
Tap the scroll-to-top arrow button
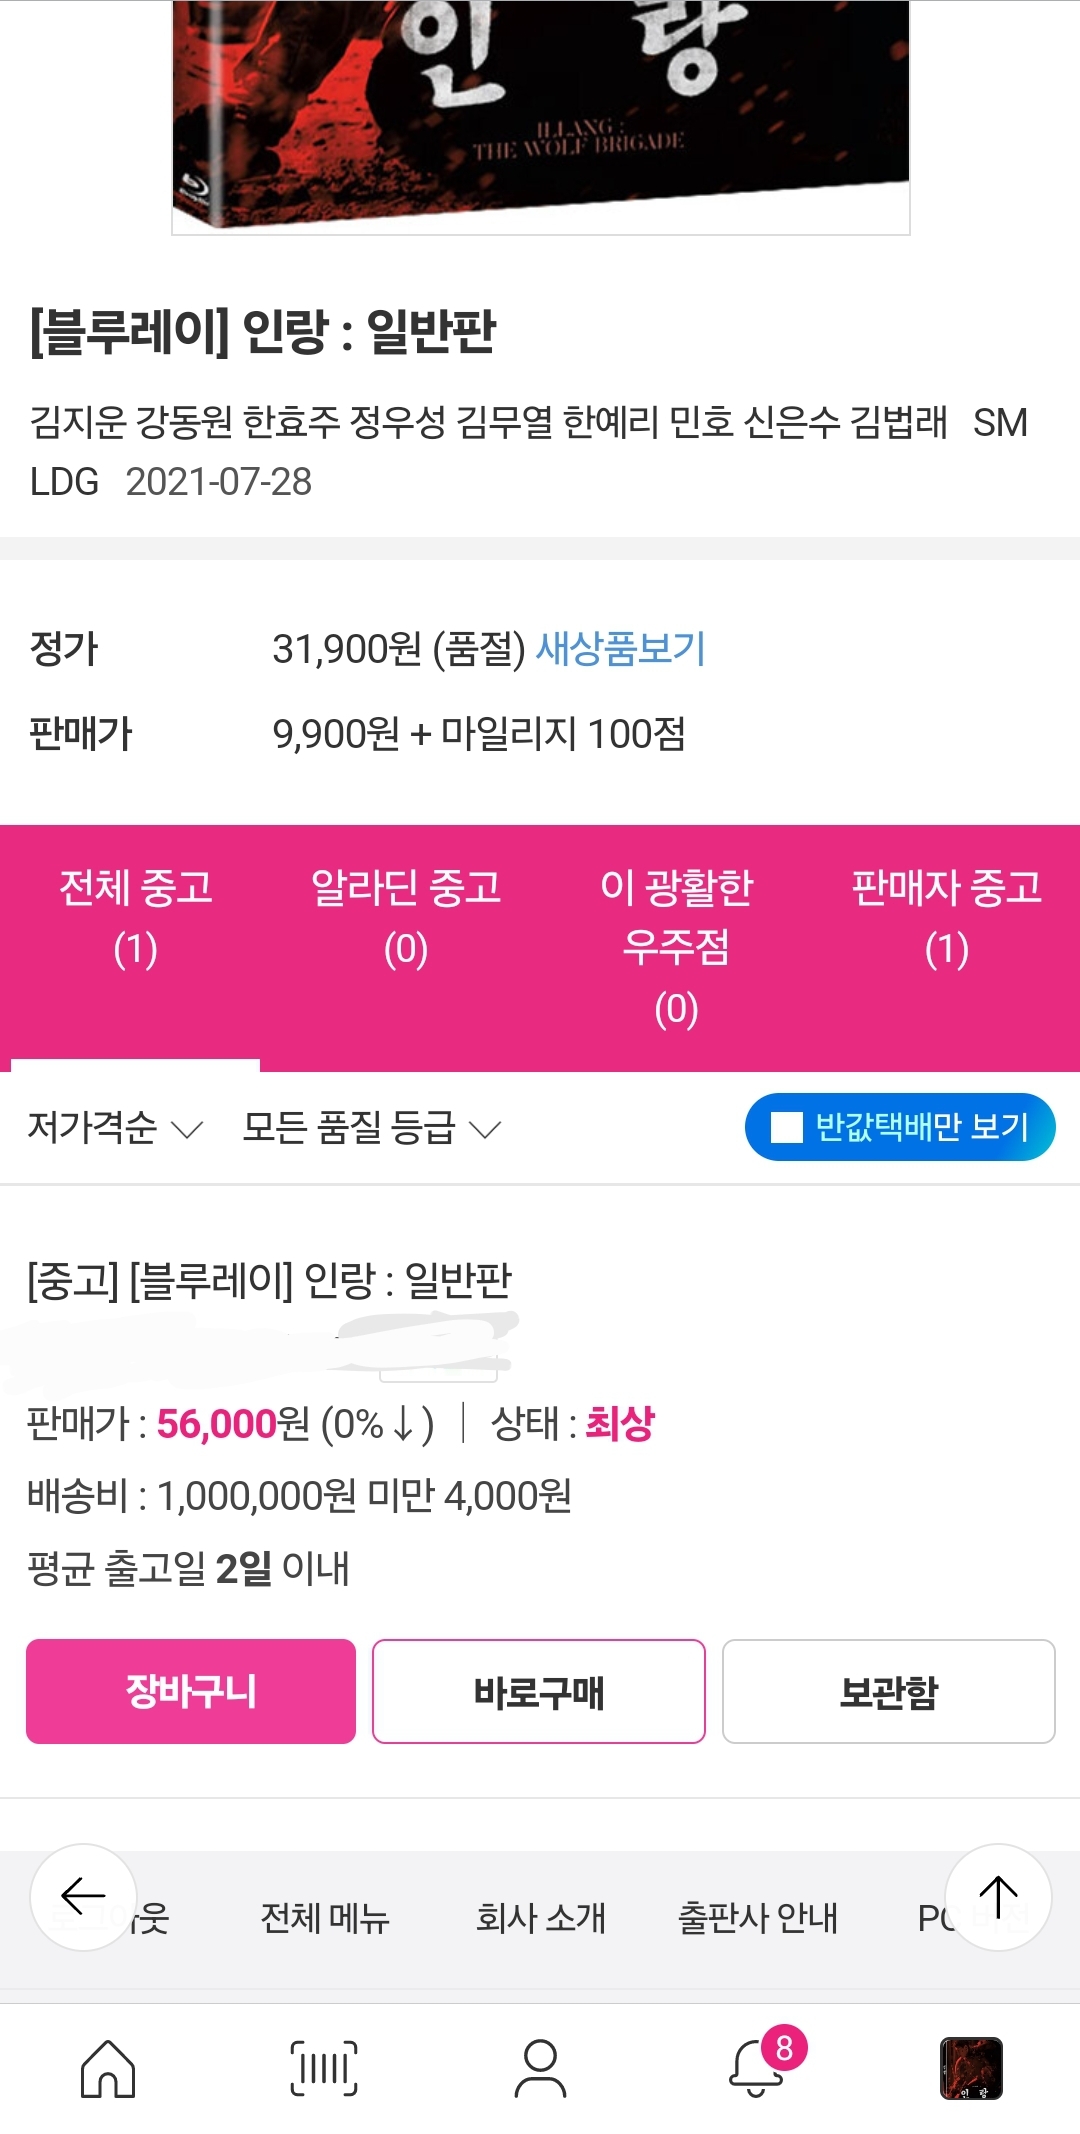997,1896
